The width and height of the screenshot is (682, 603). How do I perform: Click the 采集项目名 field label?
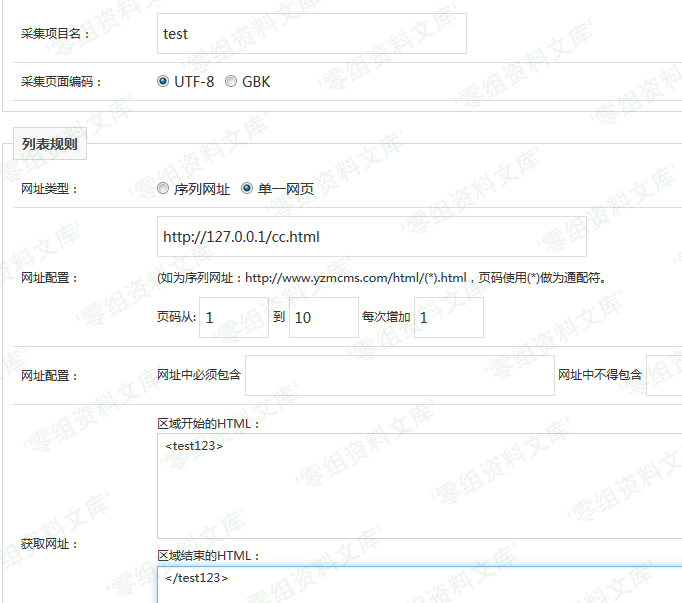(x=56, y=34)
